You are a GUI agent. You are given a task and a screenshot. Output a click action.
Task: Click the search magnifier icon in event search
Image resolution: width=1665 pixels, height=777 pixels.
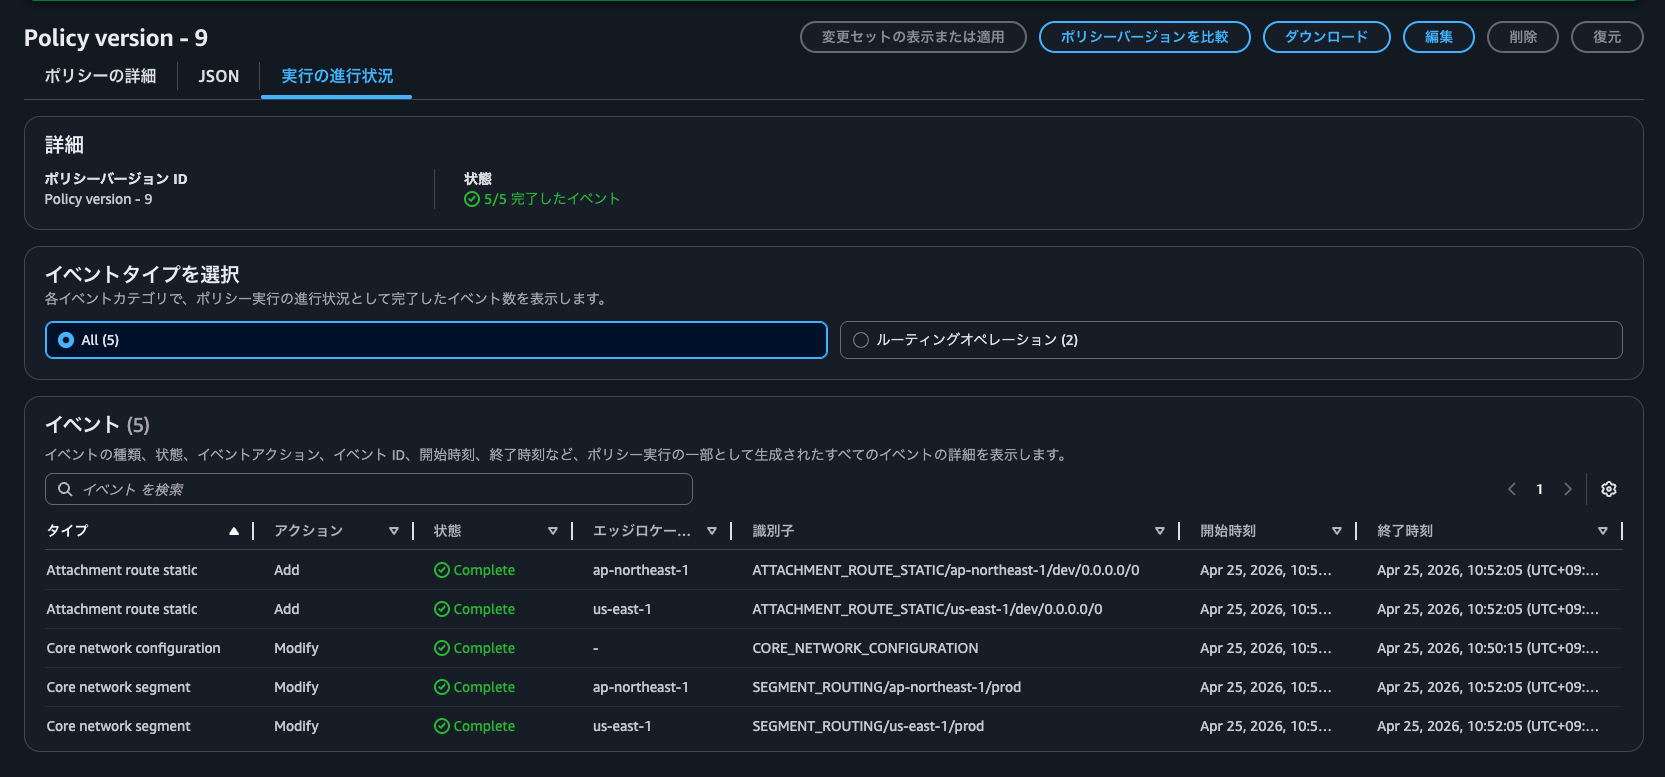pos(65,489)
